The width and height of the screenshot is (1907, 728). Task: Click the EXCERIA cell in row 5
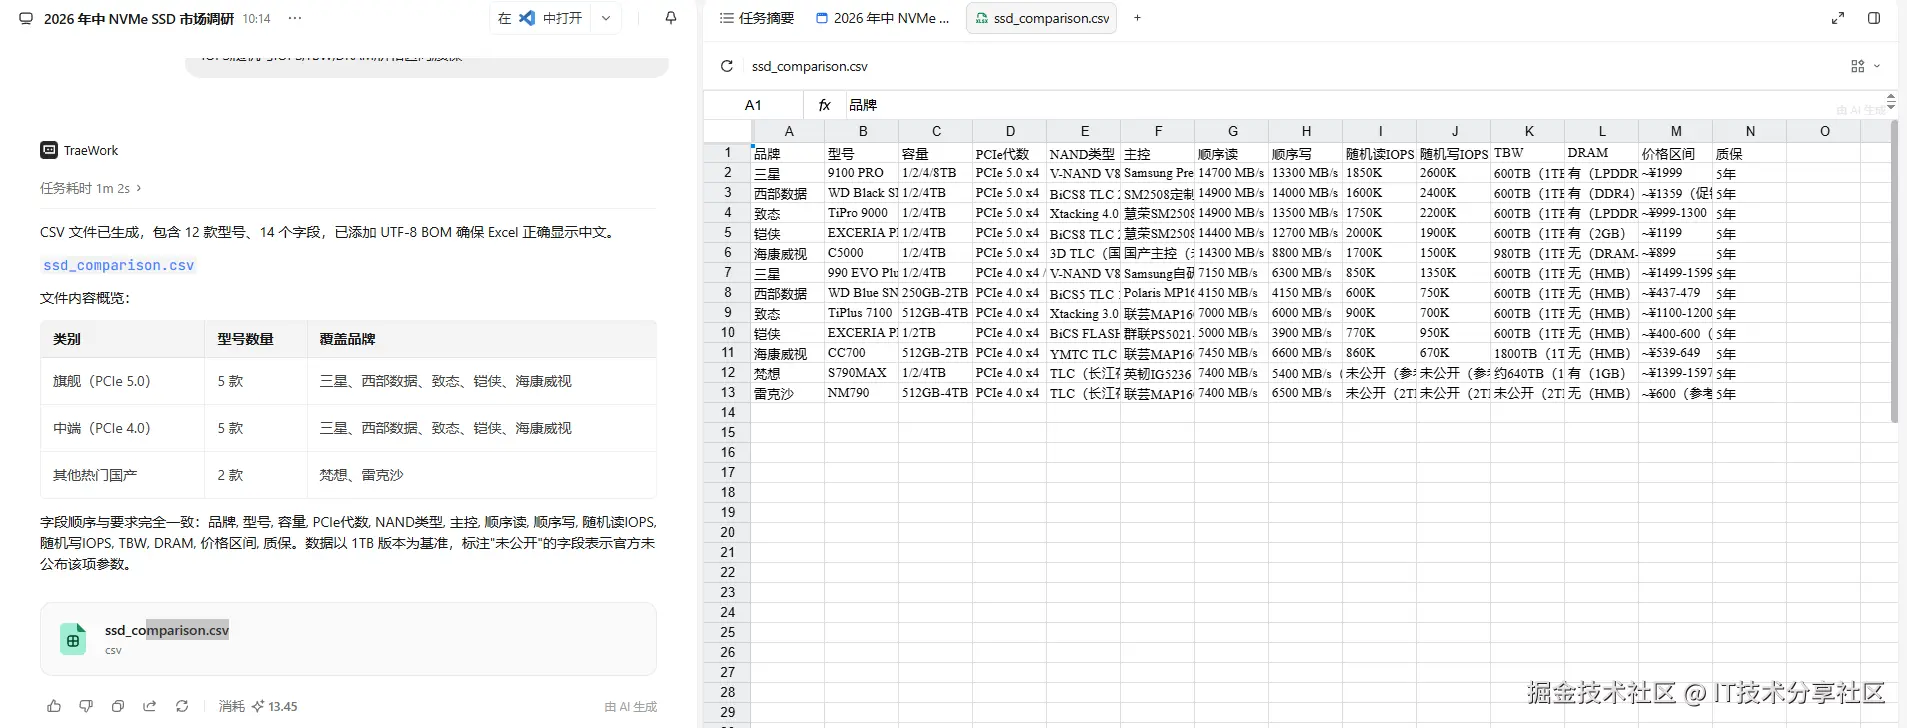[x=862, y=233]
